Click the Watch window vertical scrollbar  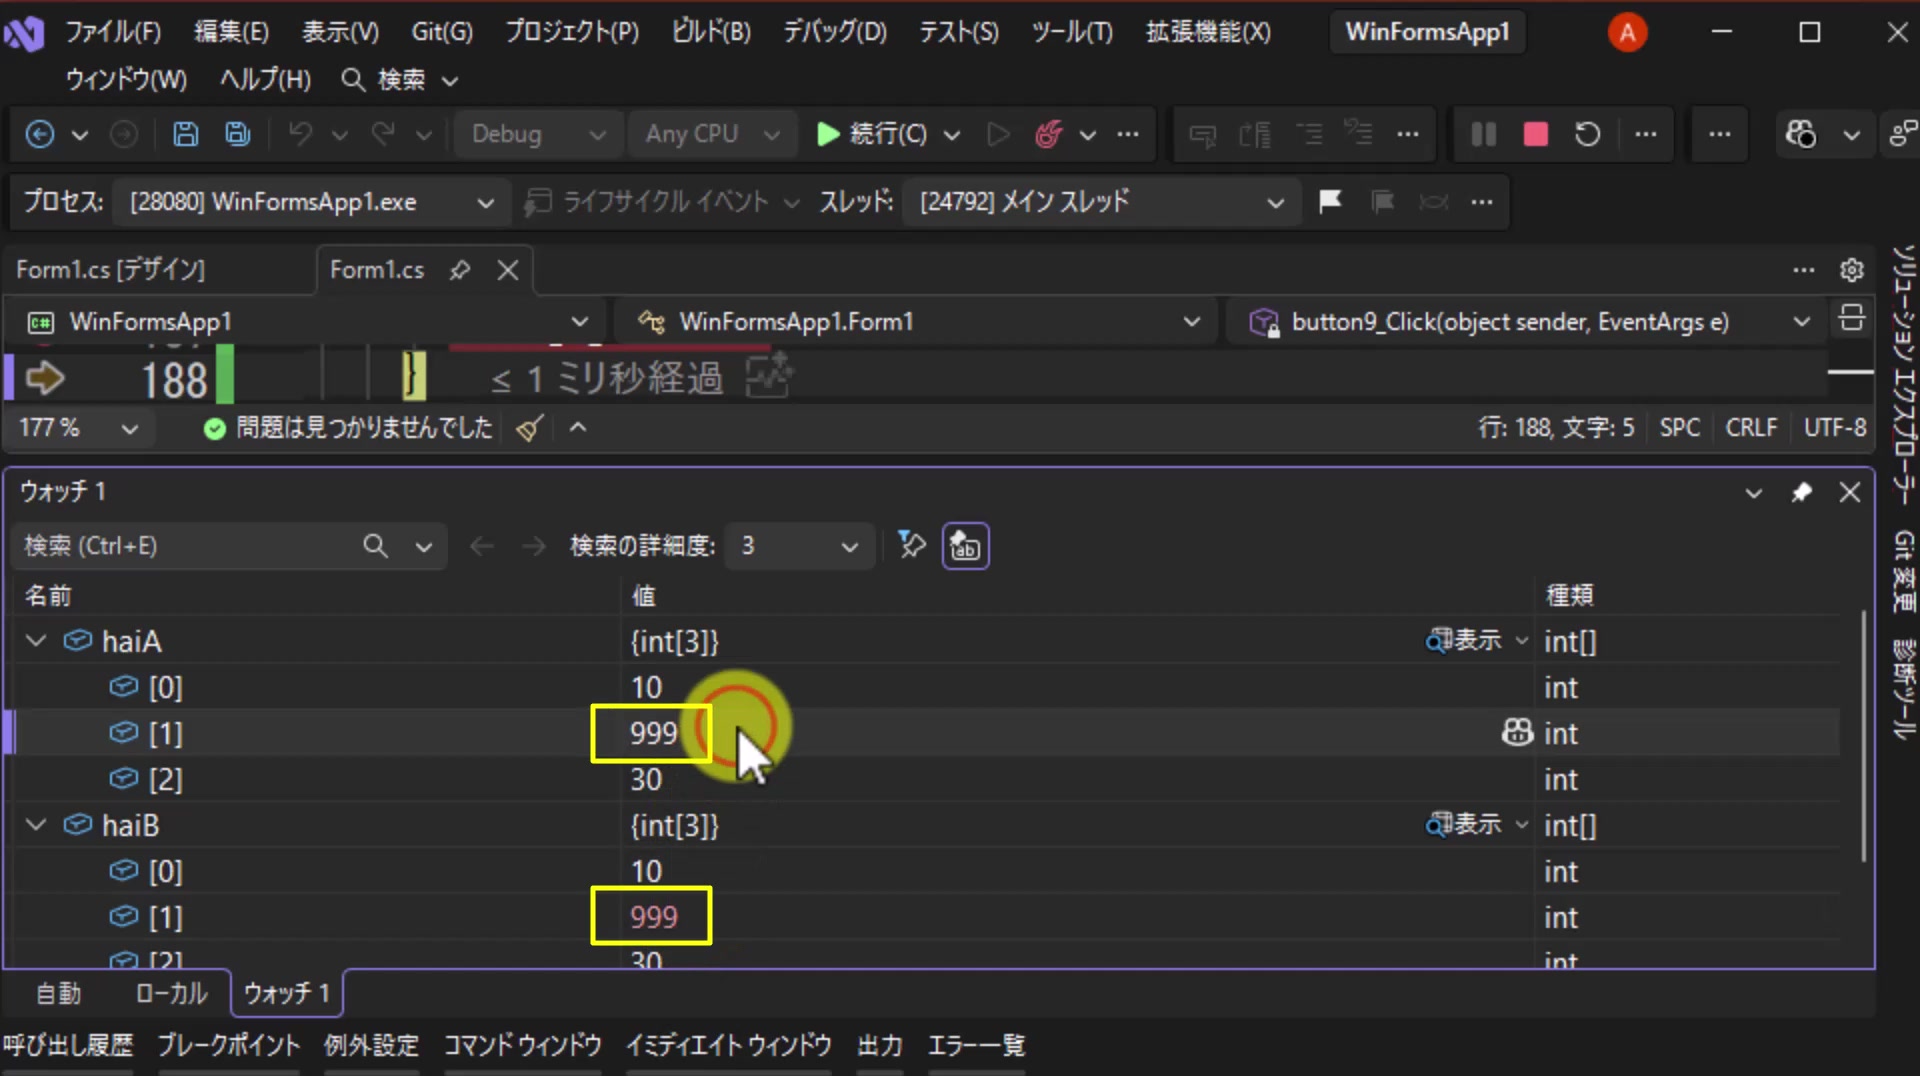(1863, 736)
